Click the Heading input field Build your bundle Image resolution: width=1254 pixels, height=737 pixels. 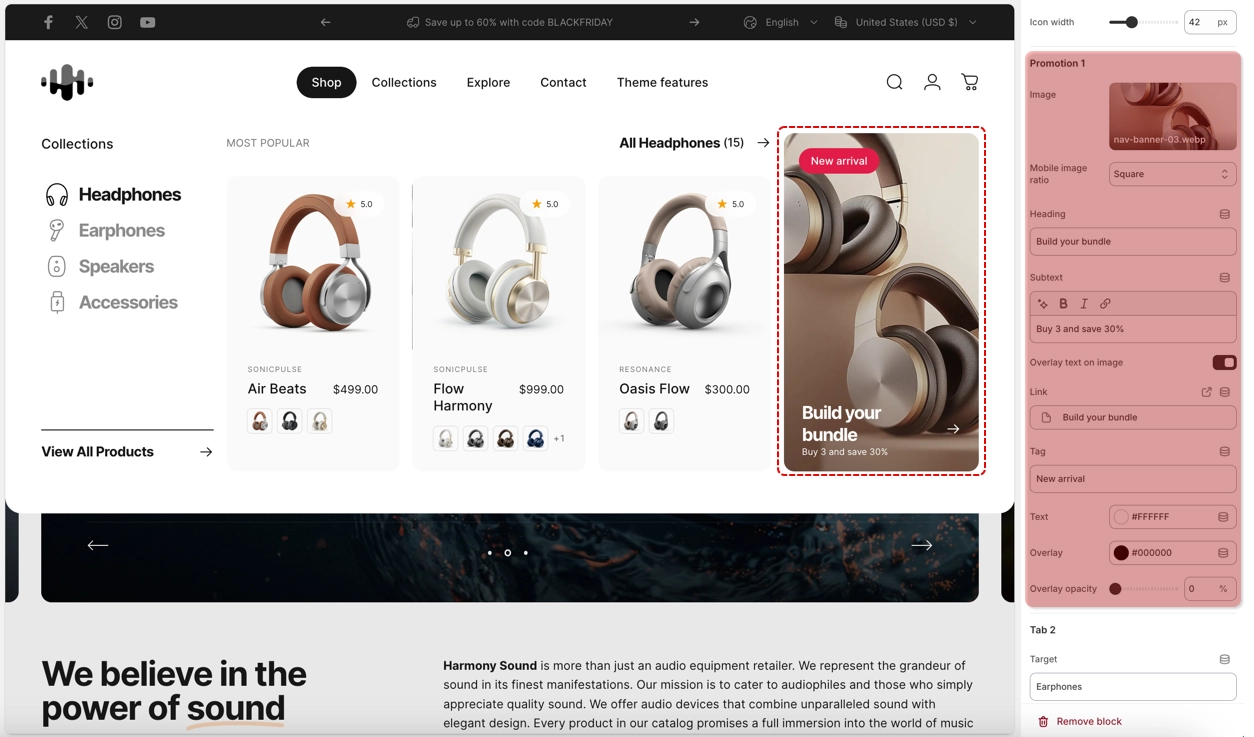point(1133,241)
